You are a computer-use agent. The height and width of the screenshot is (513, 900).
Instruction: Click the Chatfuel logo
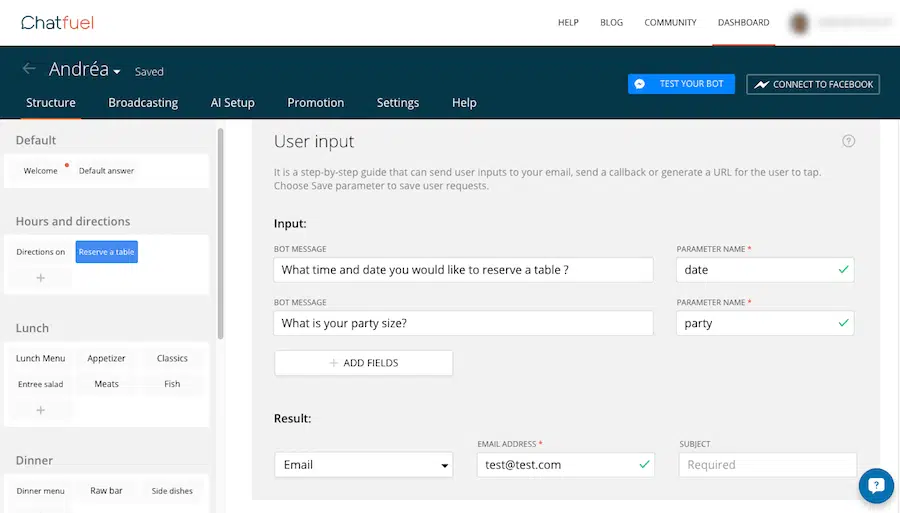point(51,22)
